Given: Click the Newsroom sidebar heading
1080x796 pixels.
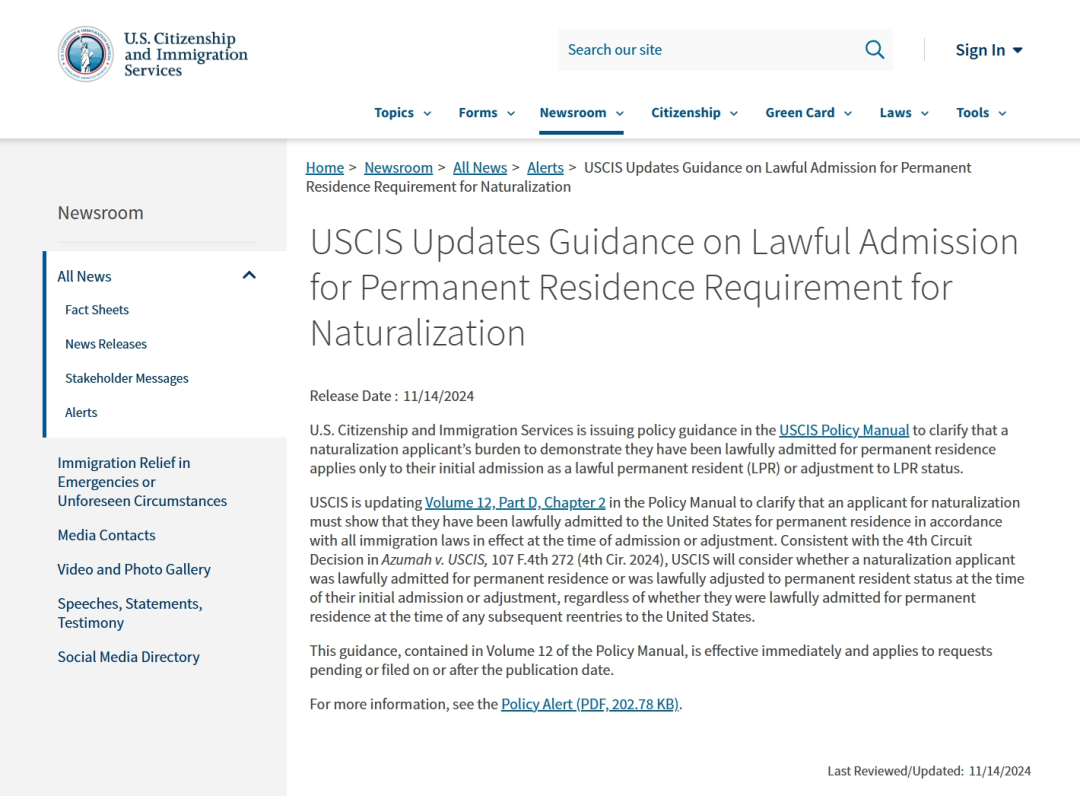Looking at the screenshot, I should tap(101, 213).
